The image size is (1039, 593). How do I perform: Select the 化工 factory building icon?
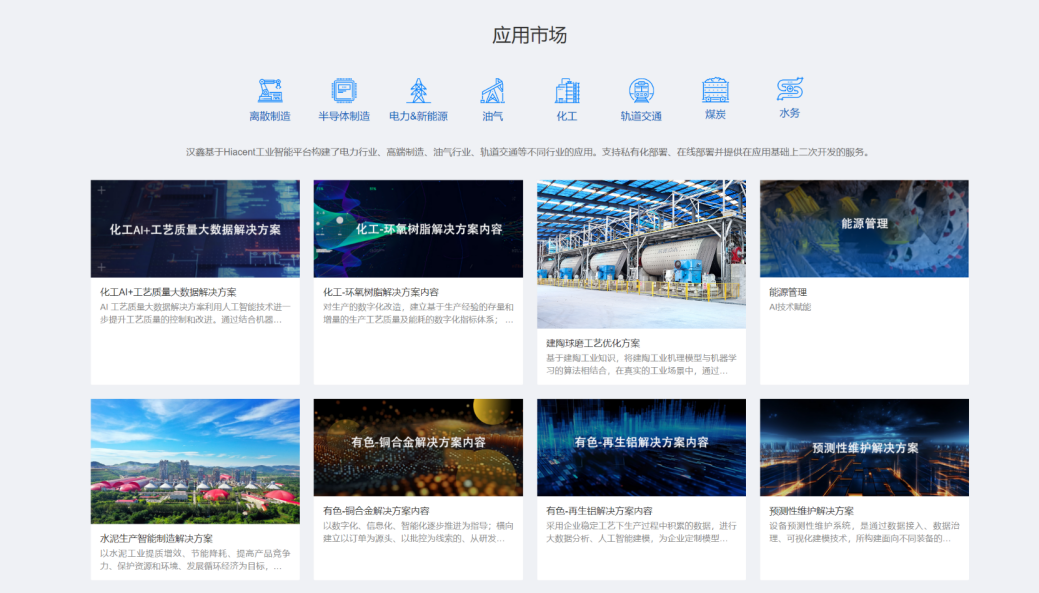tap(567, 90)
